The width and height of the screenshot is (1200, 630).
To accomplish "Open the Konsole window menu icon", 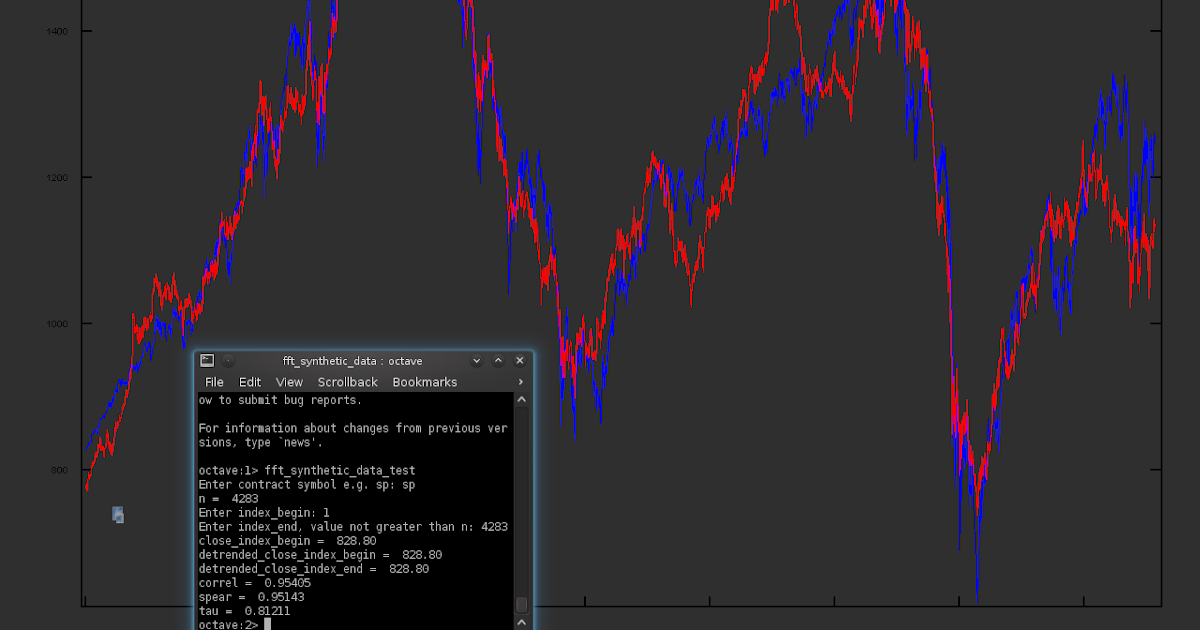I will 207,361.
